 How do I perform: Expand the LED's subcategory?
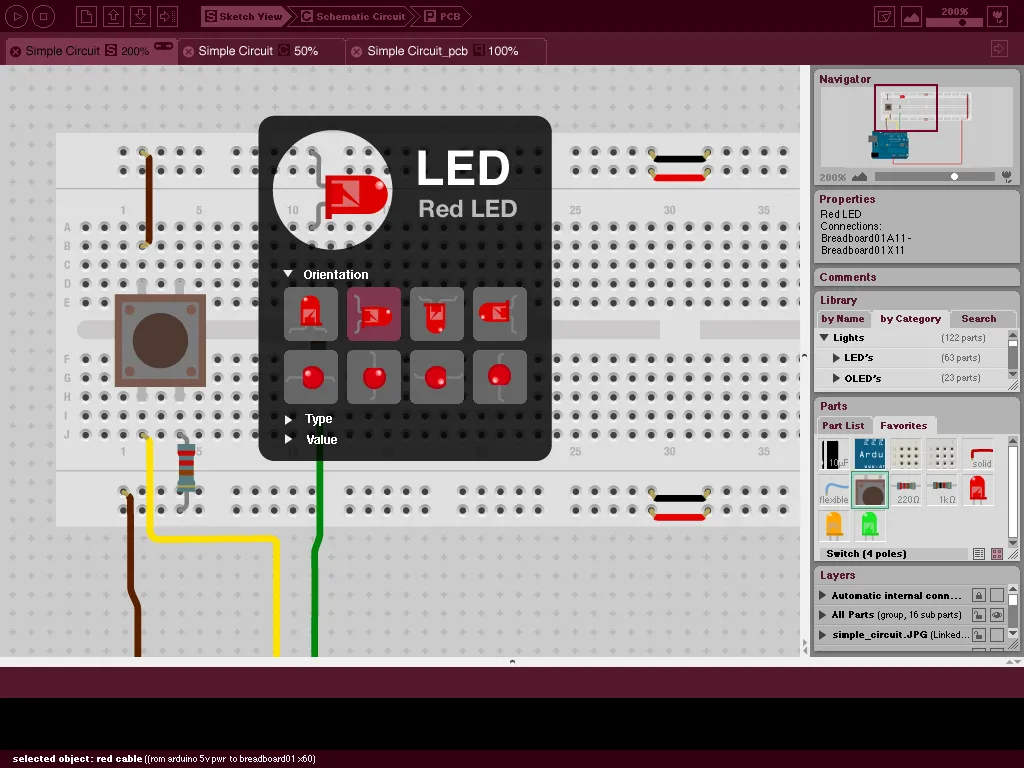point(836,358)
